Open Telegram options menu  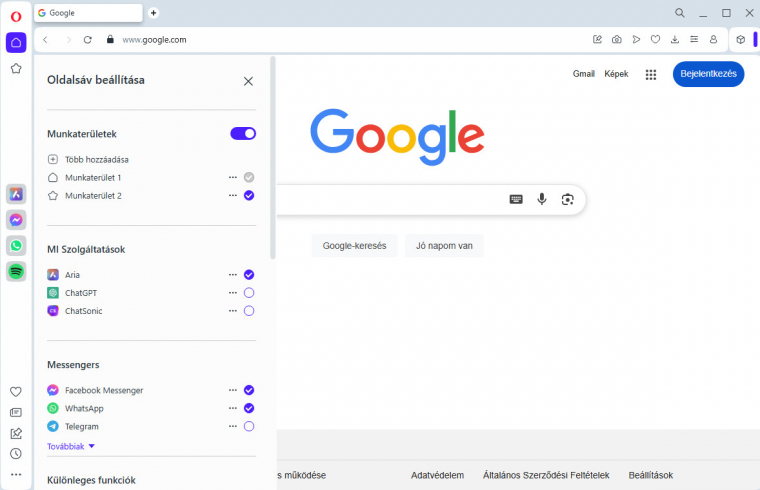click(x=233, y=427)
